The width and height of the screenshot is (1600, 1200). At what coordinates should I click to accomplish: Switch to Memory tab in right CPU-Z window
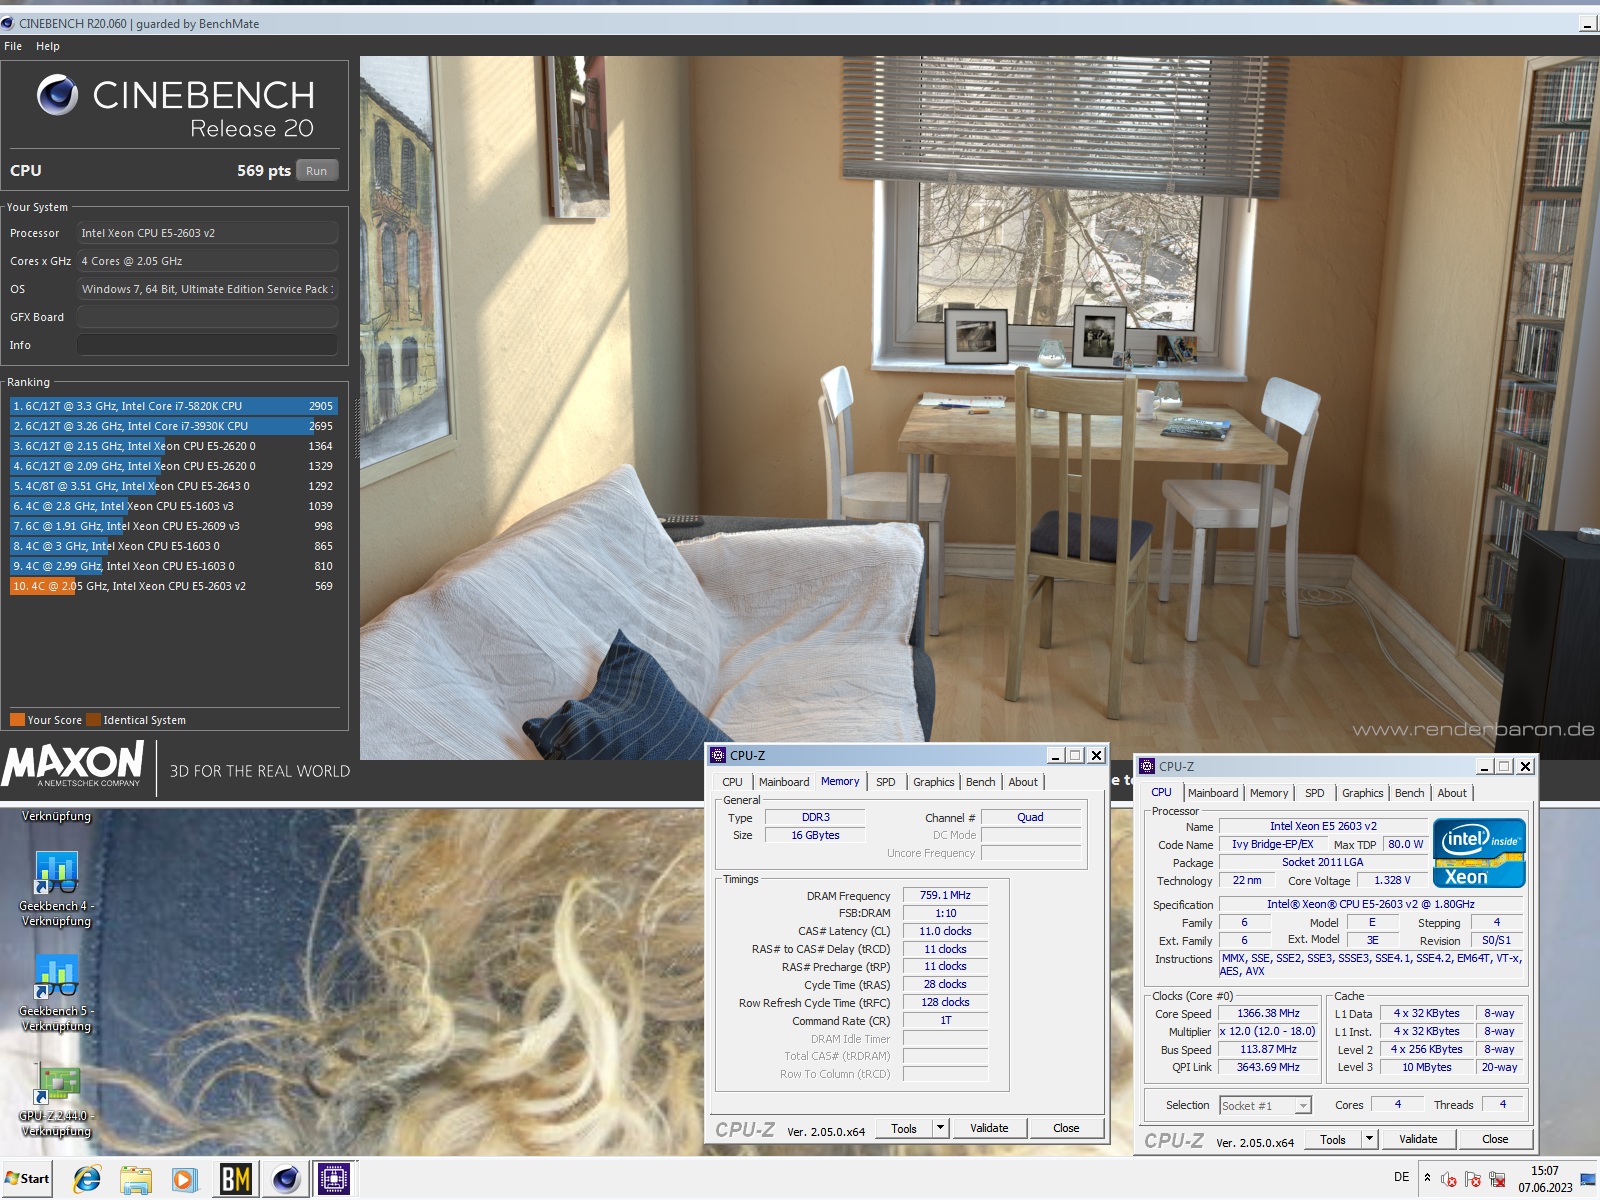[1269, 793]
